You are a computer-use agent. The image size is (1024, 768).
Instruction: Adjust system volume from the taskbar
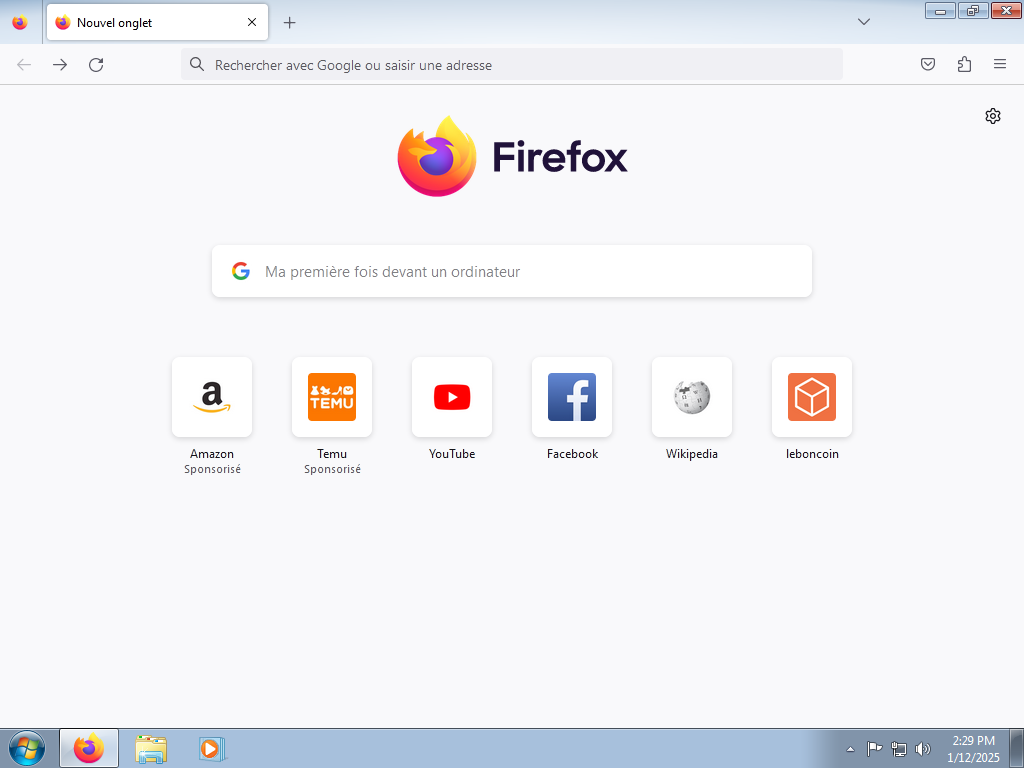[923, 748]
